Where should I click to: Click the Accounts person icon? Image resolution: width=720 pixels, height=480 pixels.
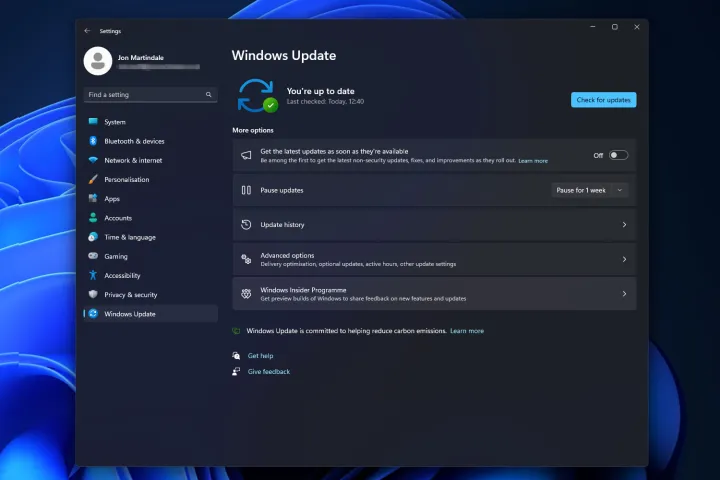coord(93,218)
